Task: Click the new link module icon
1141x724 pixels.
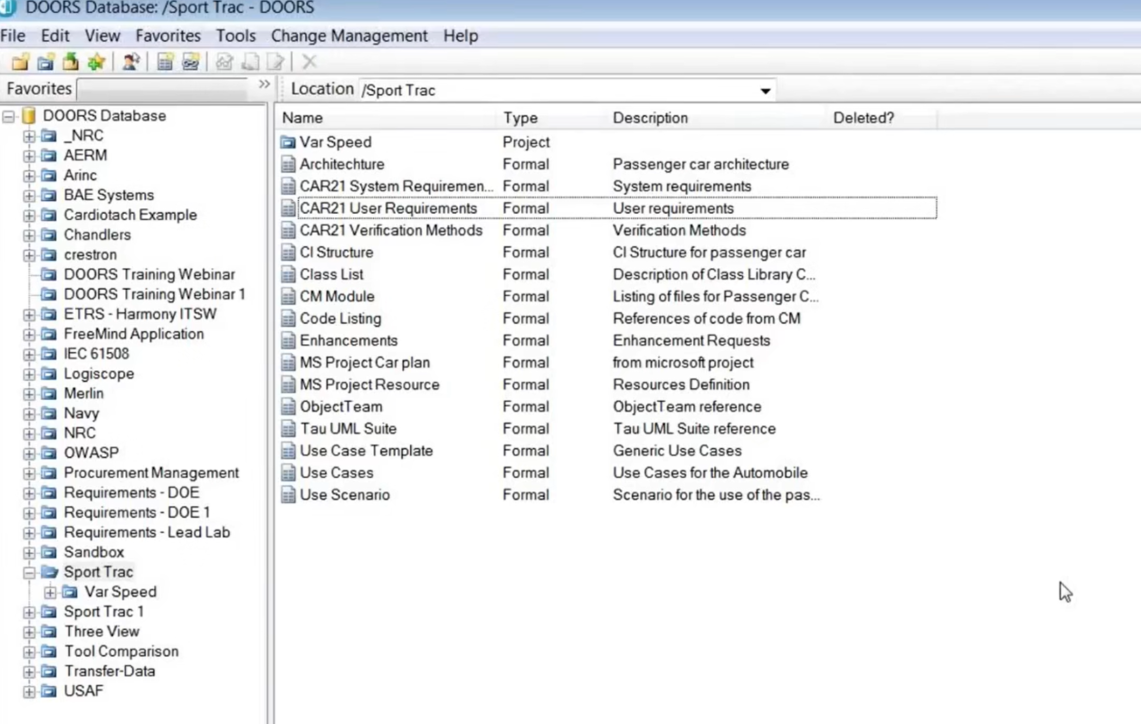Action: [191, 62]
